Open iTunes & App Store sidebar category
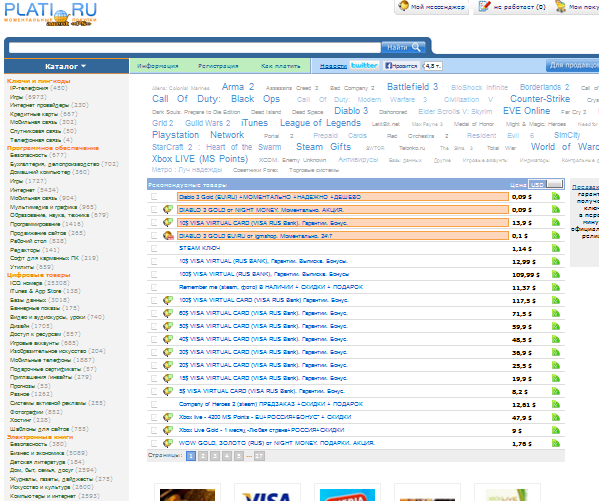599x501 pixels. click(45, 291)
